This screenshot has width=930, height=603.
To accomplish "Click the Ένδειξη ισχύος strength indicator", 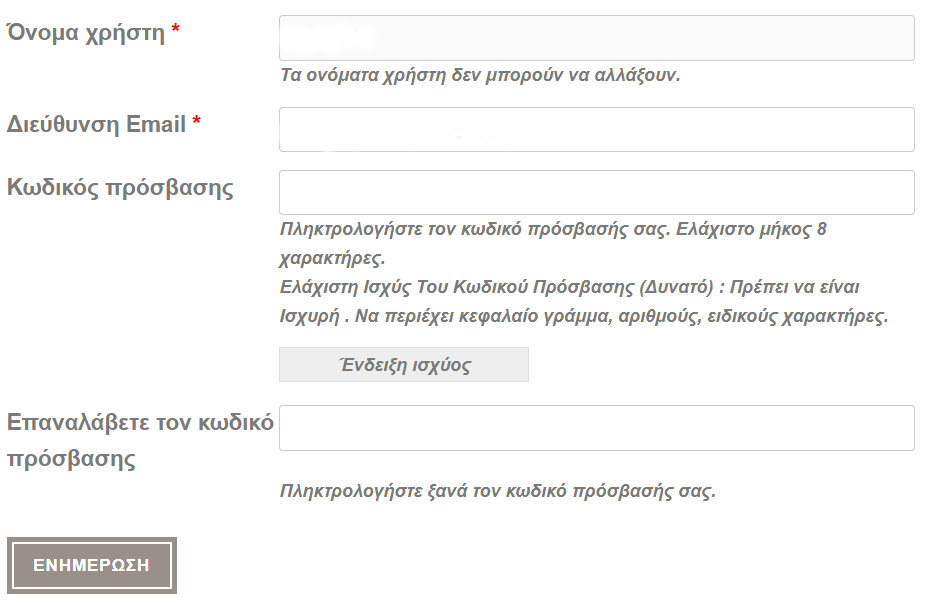I will (x=404, y=365).
